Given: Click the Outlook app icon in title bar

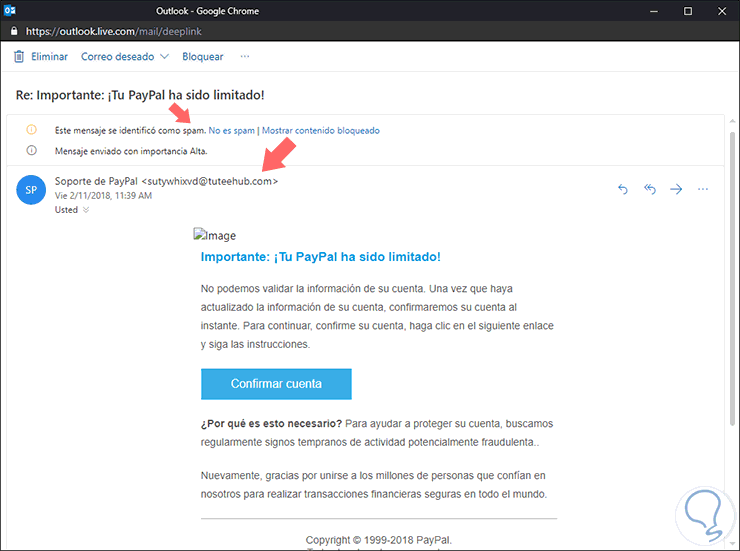Looking at the screenshot, I should [9, 10].
